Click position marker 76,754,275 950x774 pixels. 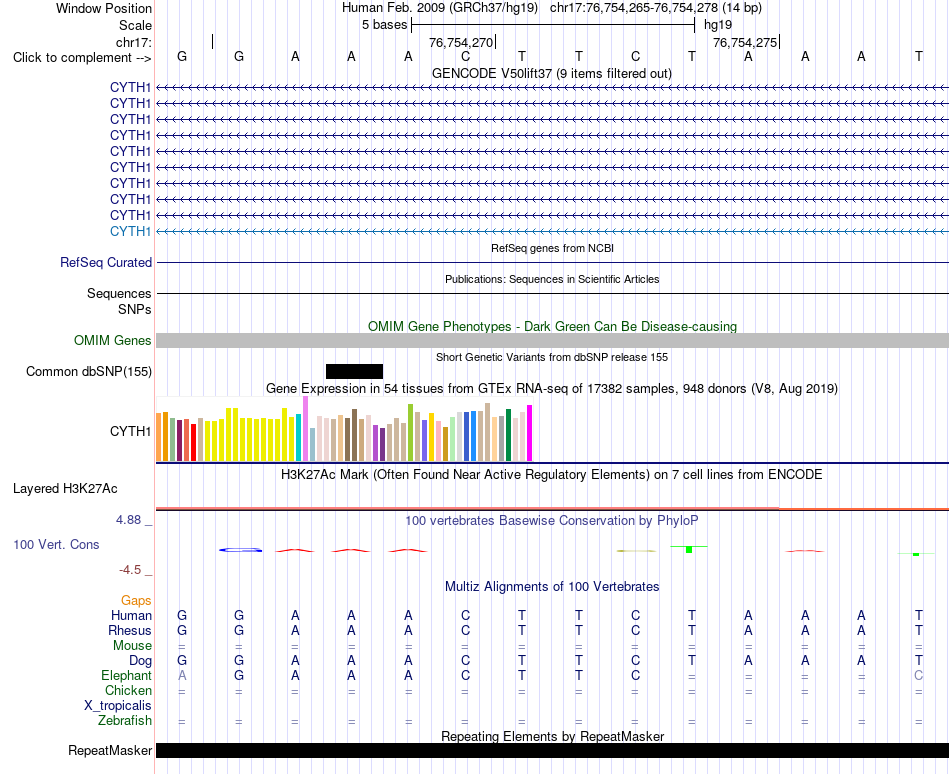(x=745, y=42)
